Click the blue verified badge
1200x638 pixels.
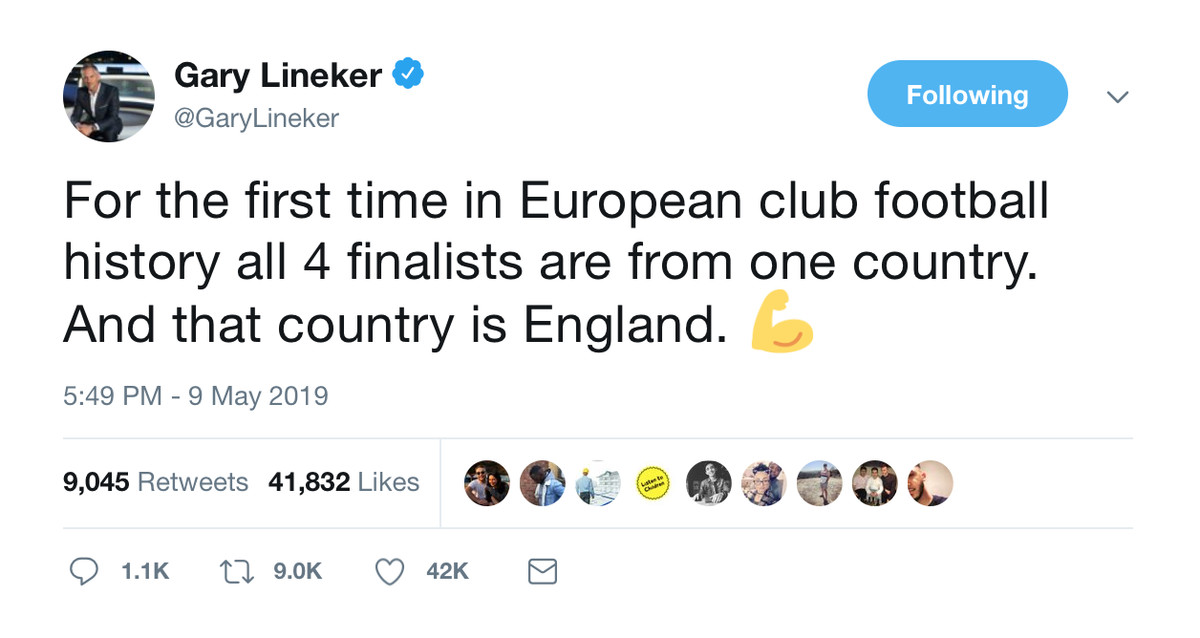(409, 75)
